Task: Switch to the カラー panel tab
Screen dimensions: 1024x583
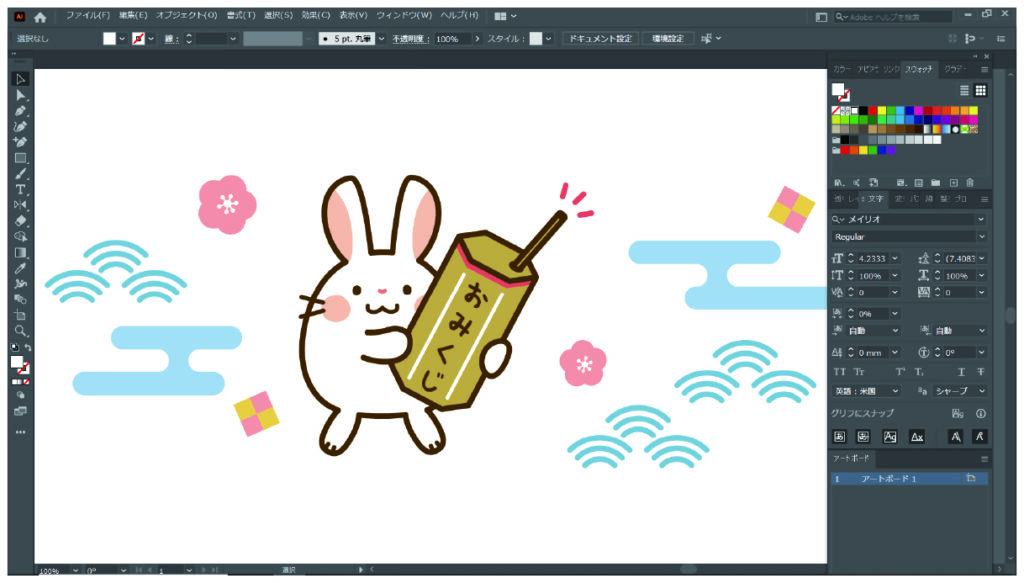Action: 842,69
